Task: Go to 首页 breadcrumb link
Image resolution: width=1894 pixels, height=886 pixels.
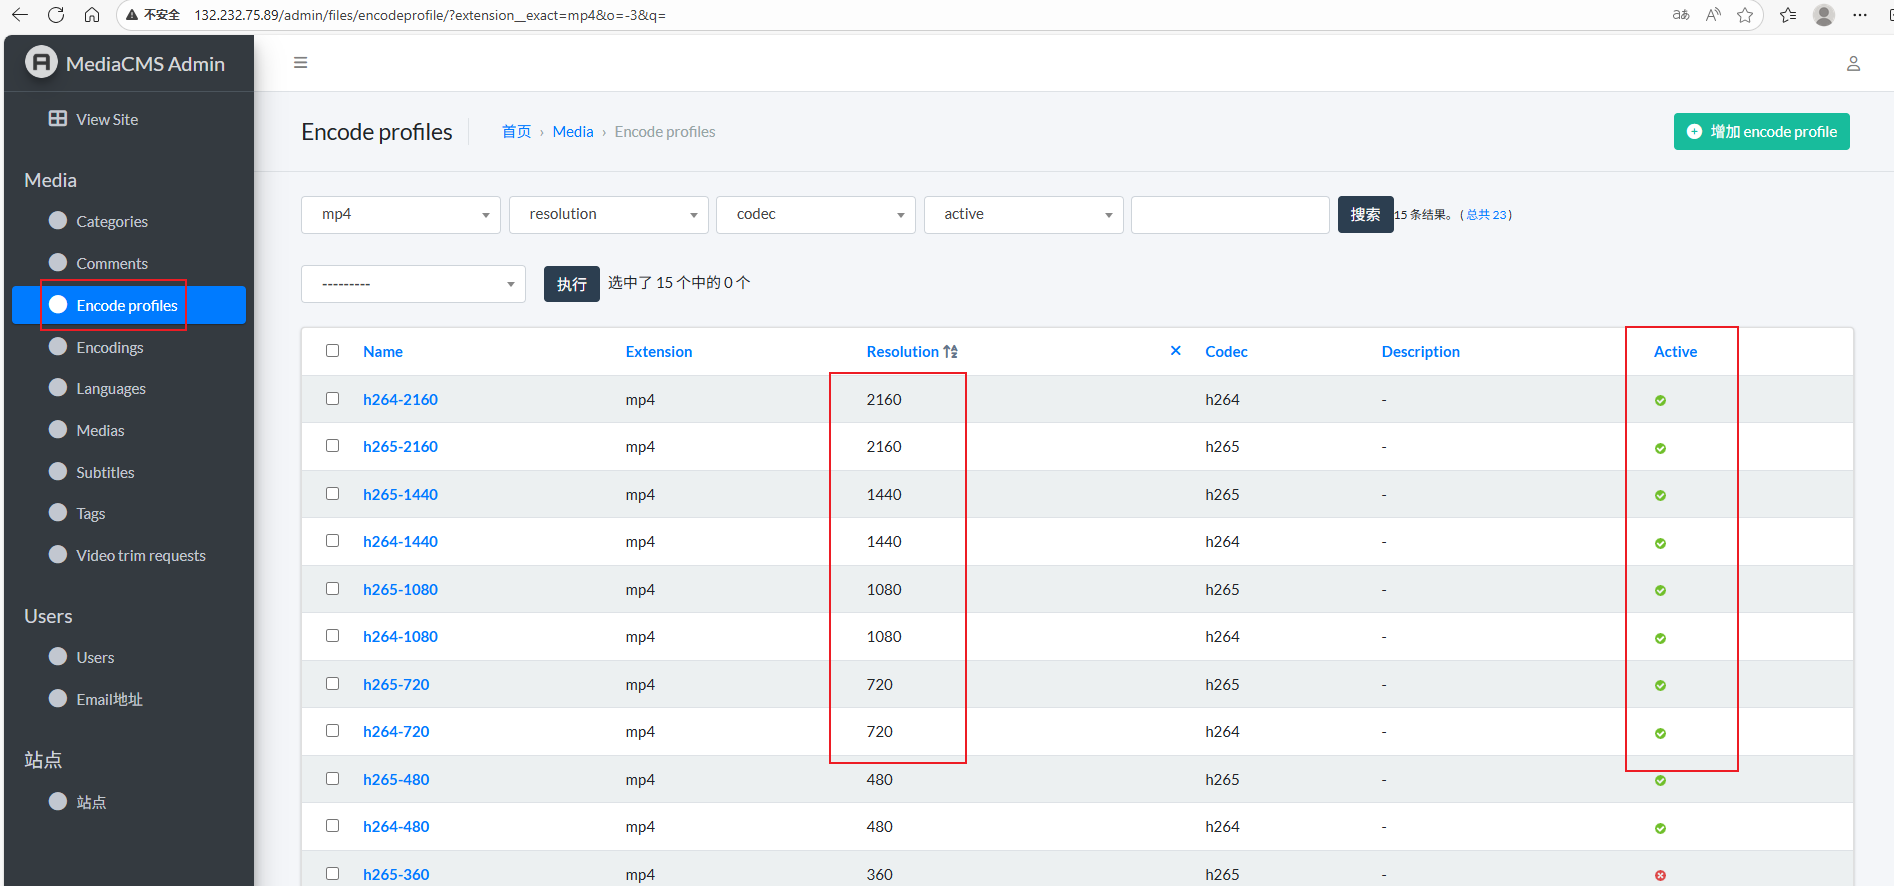Action: point(516,131)
